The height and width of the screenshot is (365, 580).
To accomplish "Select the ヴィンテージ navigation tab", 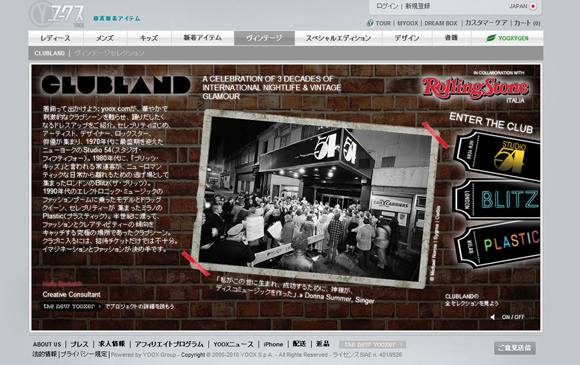I will [264, 38].
